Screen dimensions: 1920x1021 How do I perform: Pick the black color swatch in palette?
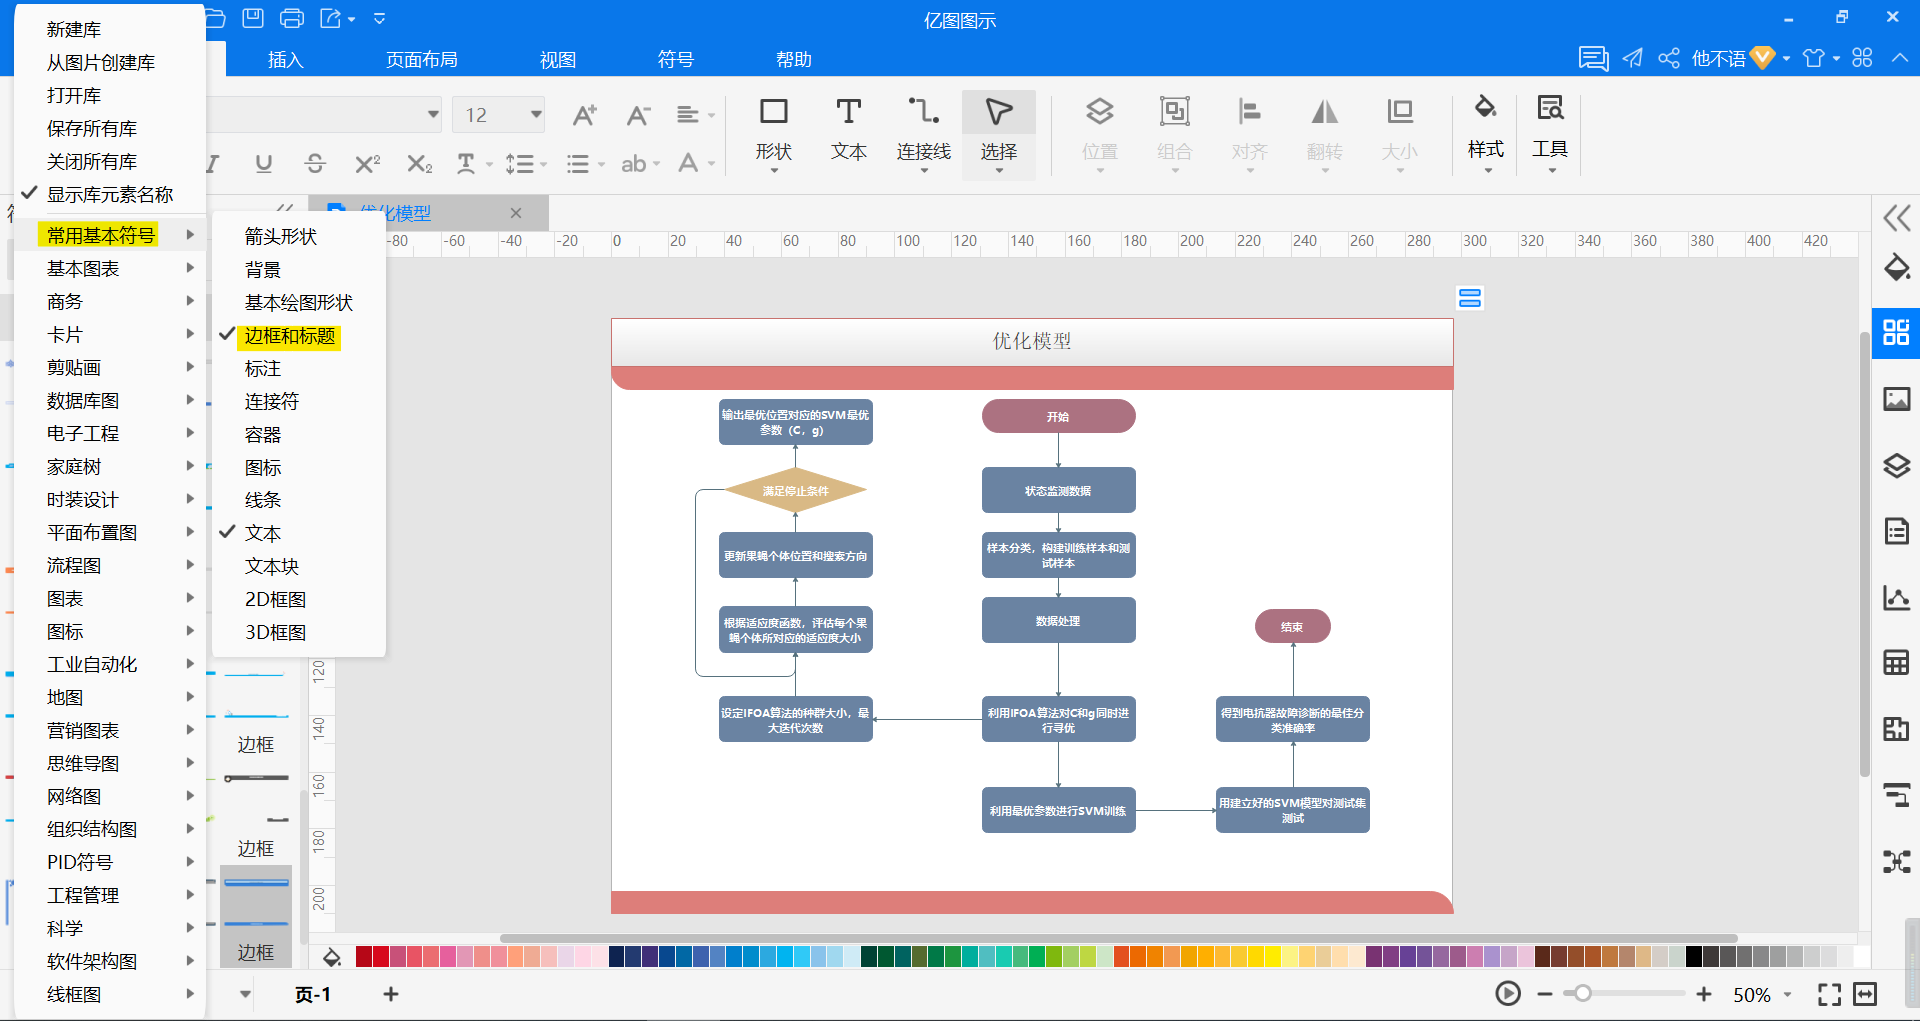point(1693,957)
